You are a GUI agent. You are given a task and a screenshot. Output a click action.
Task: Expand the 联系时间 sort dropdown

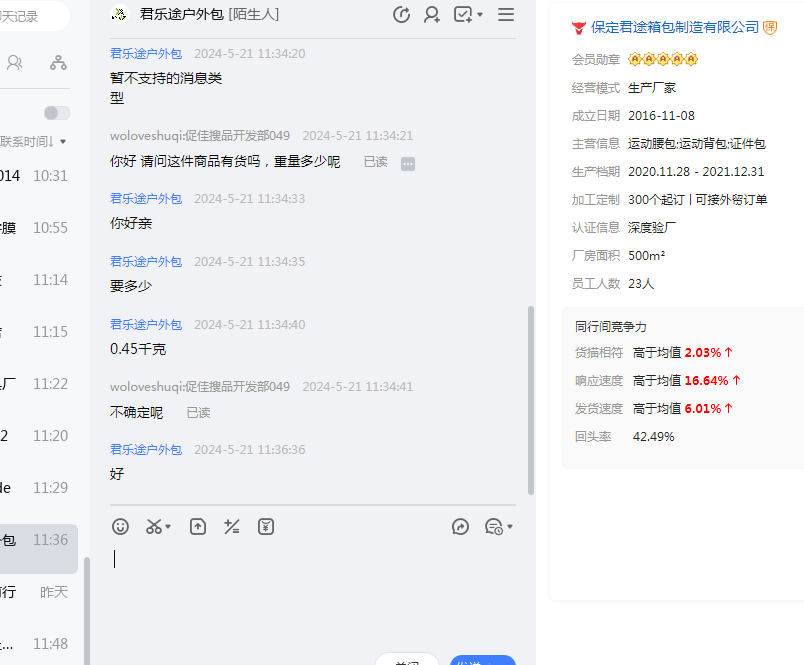(x=63, y=142)
